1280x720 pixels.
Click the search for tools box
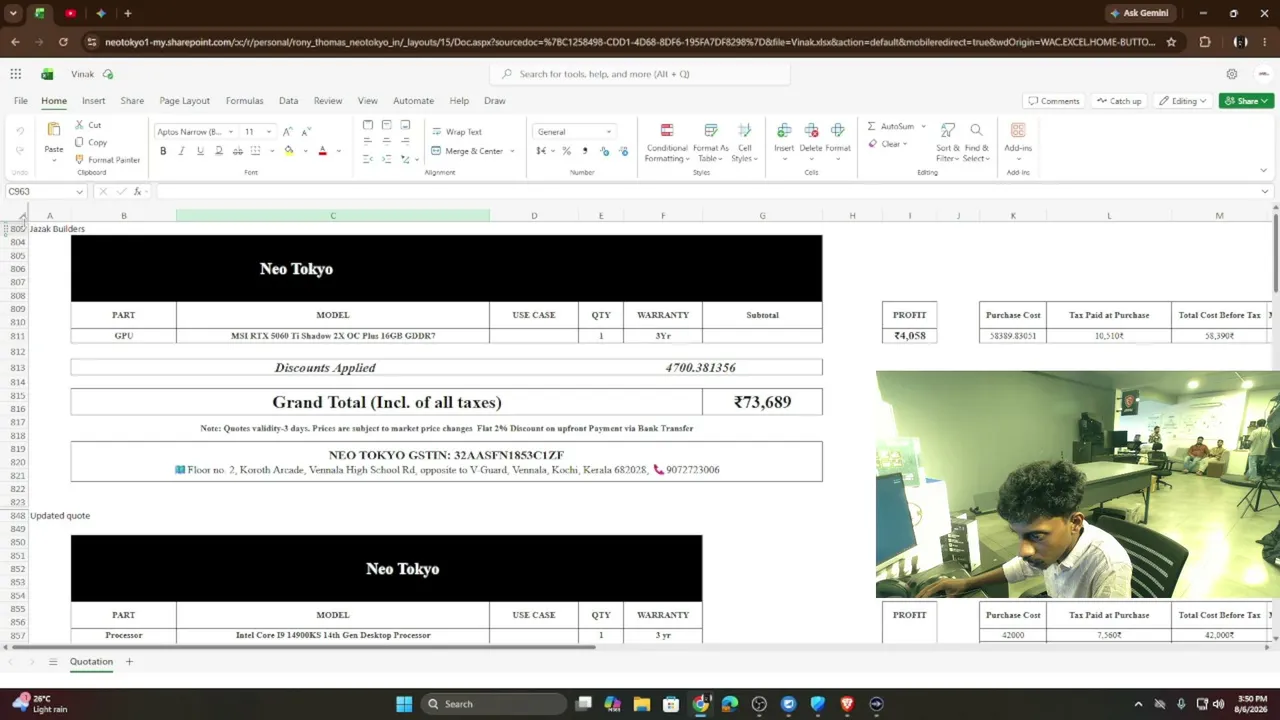[640, 74]
